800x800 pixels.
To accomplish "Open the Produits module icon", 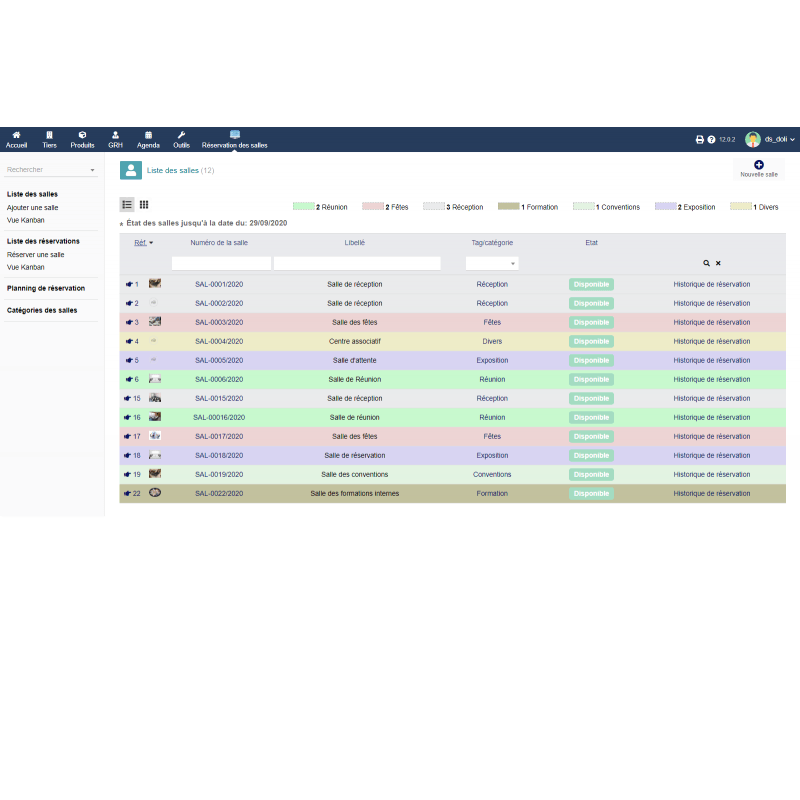I will (82, 135).
